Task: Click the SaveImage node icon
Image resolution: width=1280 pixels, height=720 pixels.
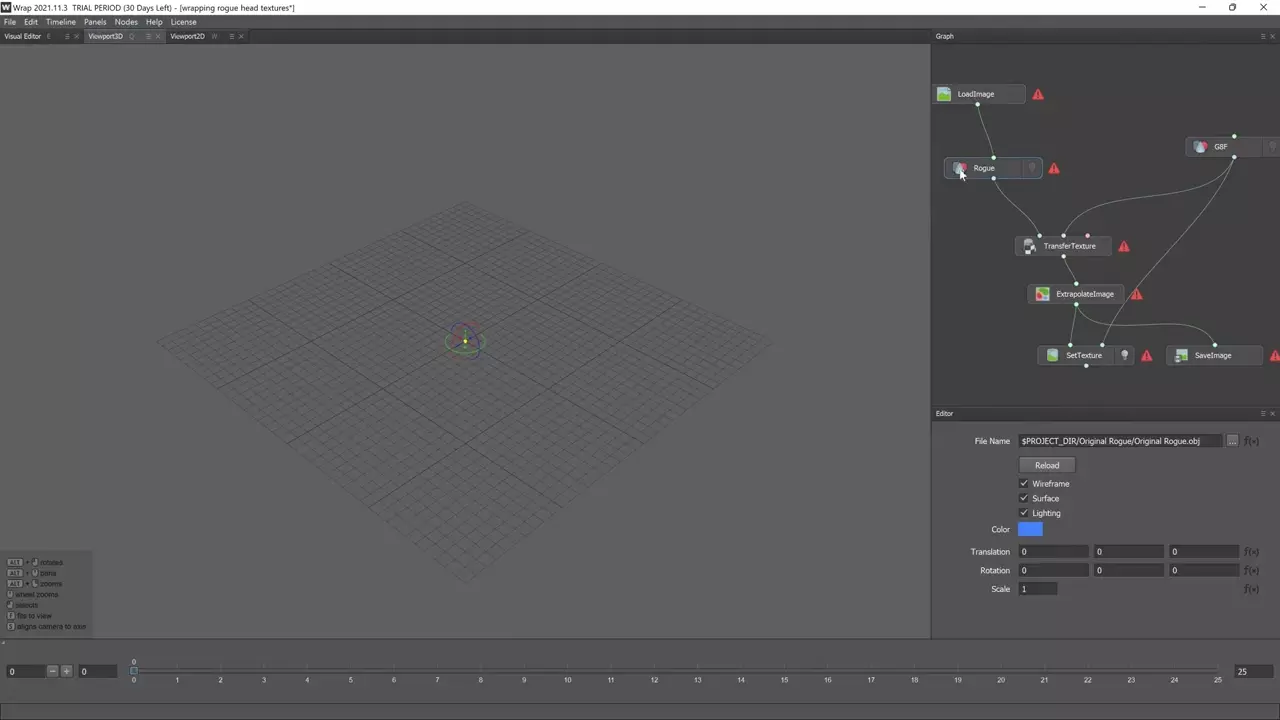Action: click(x=1181, y=355)
